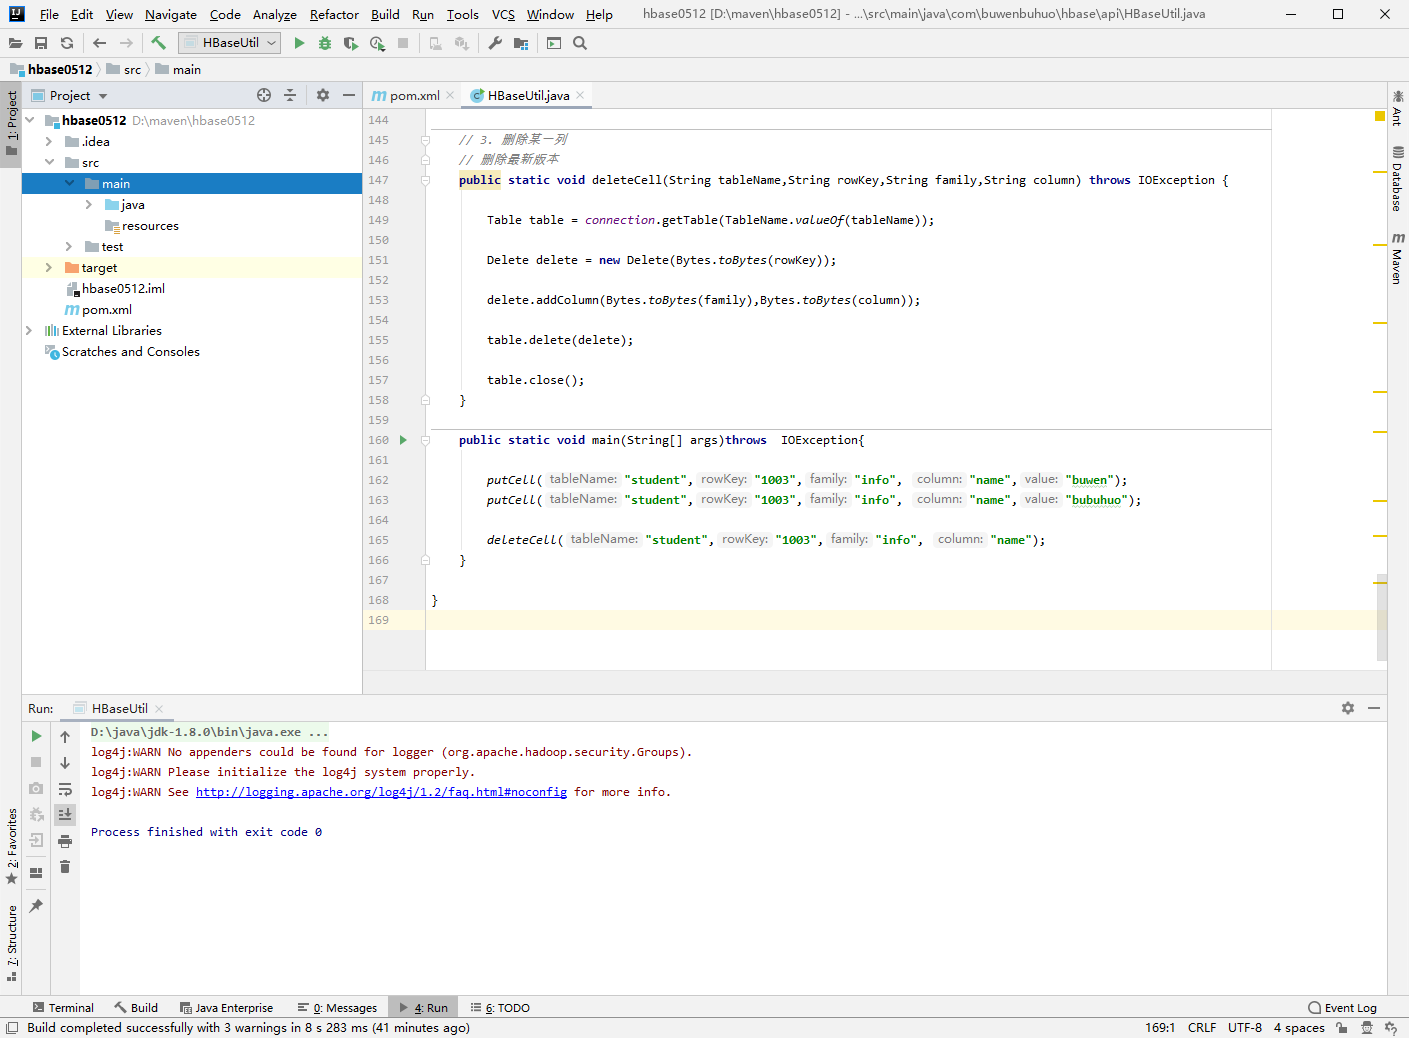Open Project panel gear options

point(322,95)
